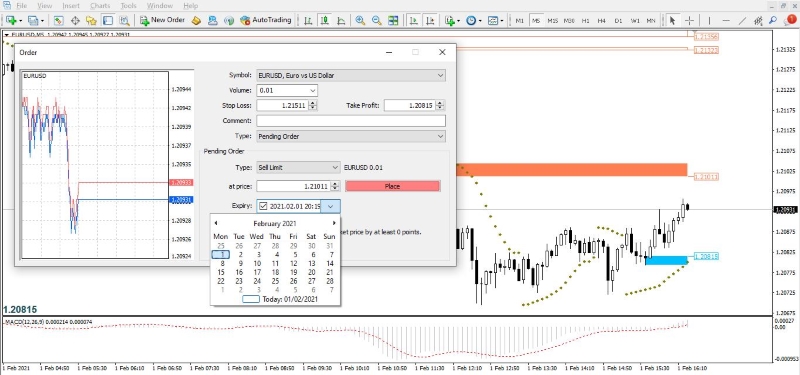Screen dimensions: 800x375
Task: Open the chart templates icon
Action: (492, 20)
